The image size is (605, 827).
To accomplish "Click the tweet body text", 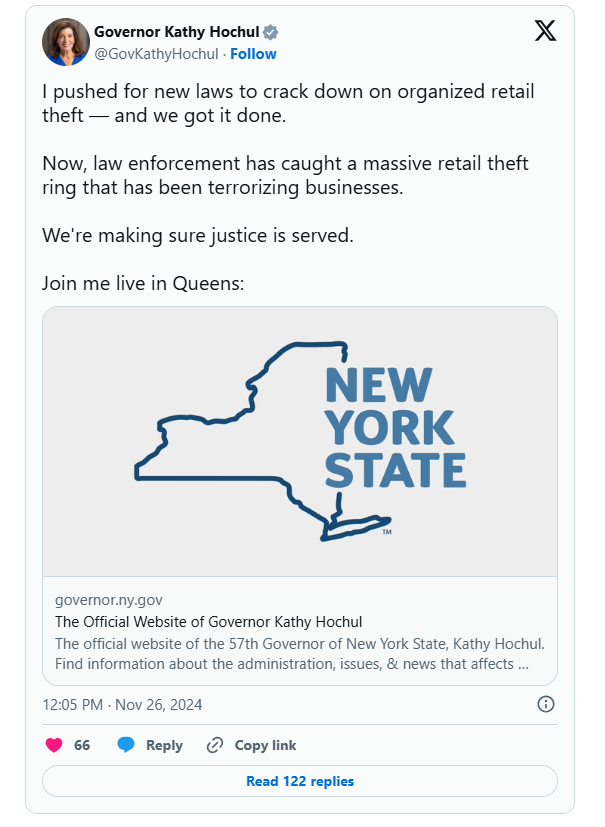I will click(x=289, y=187).
